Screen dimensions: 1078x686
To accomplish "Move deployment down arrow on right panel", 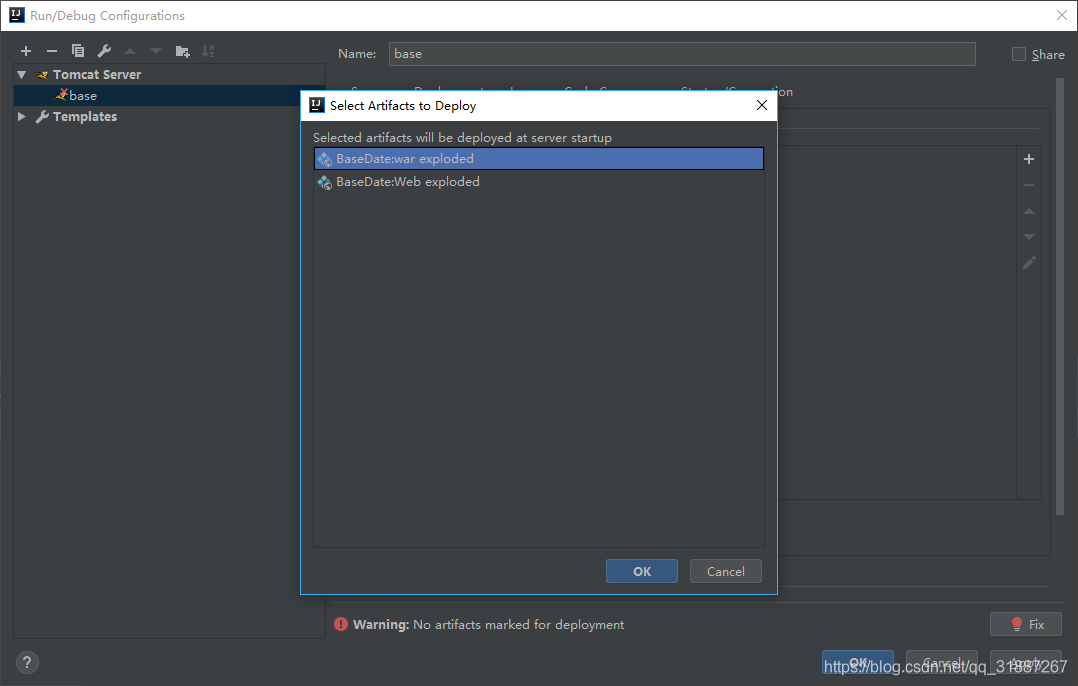I will click(1028, 237).
